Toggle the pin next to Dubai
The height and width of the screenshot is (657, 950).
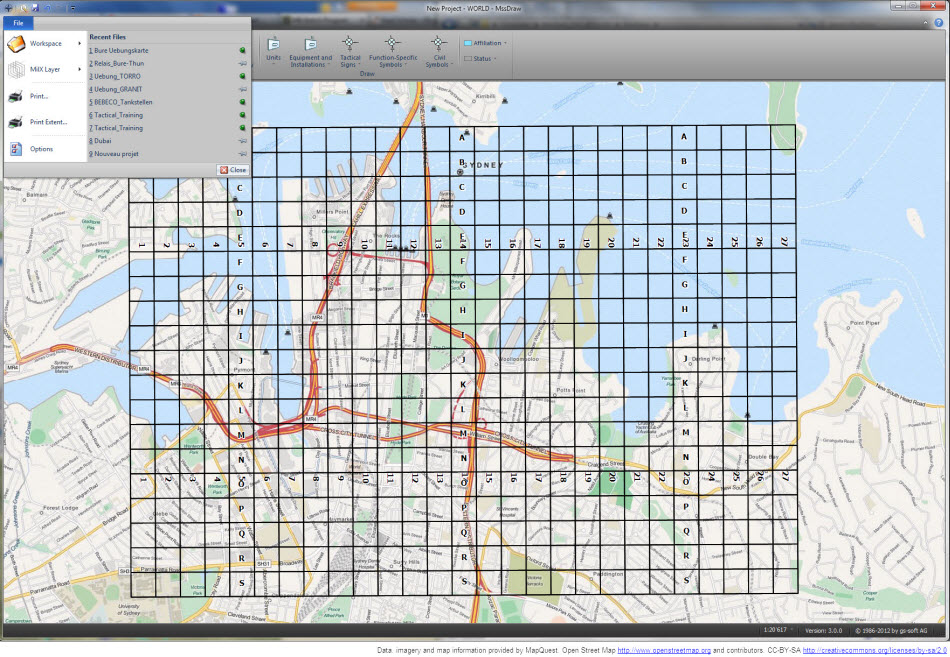pyautogui.click(x=242, y=141)
